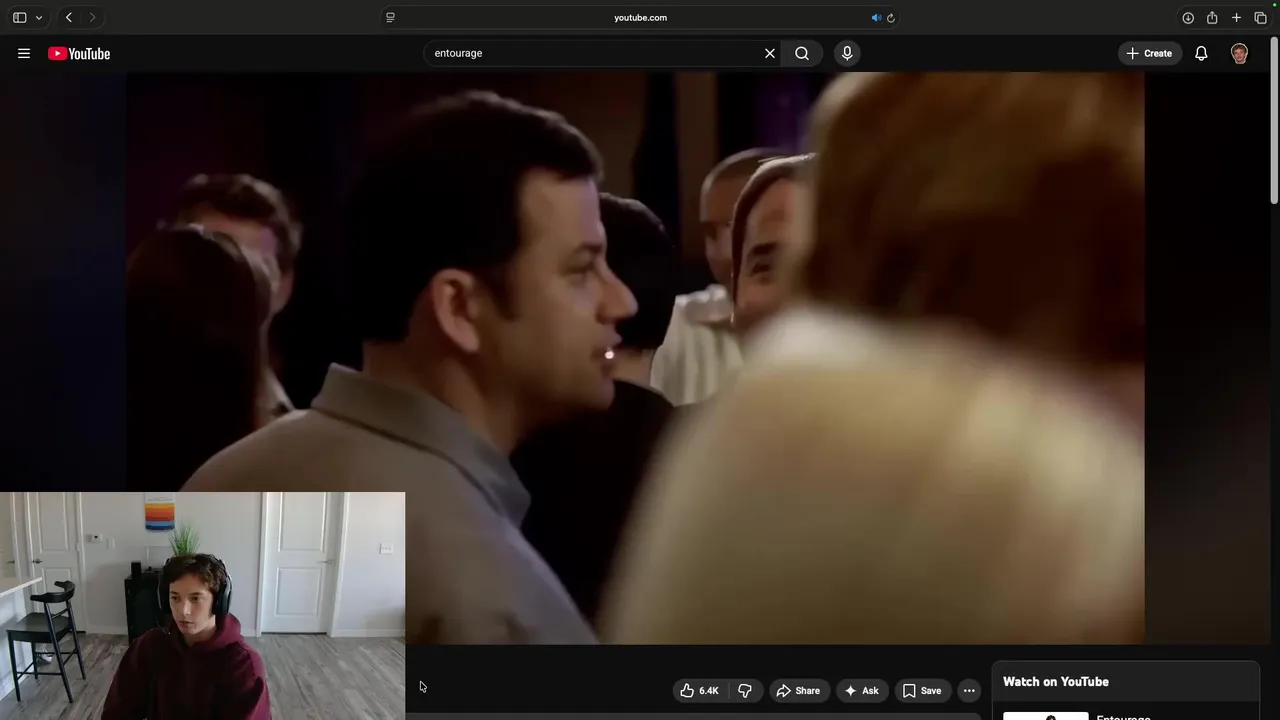Image resolution: width=1280 pixels, height=720 pixels.
Task: Open a new Safari tab
Action: tap(1236, 17)
